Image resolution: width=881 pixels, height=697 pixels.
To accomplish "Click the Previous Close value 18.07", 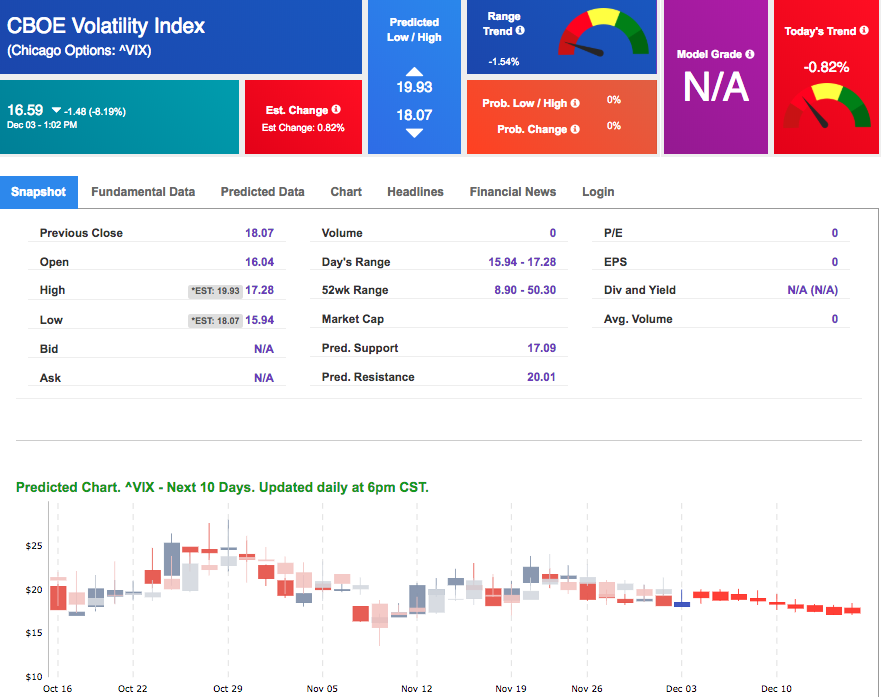I will point(260,233).
